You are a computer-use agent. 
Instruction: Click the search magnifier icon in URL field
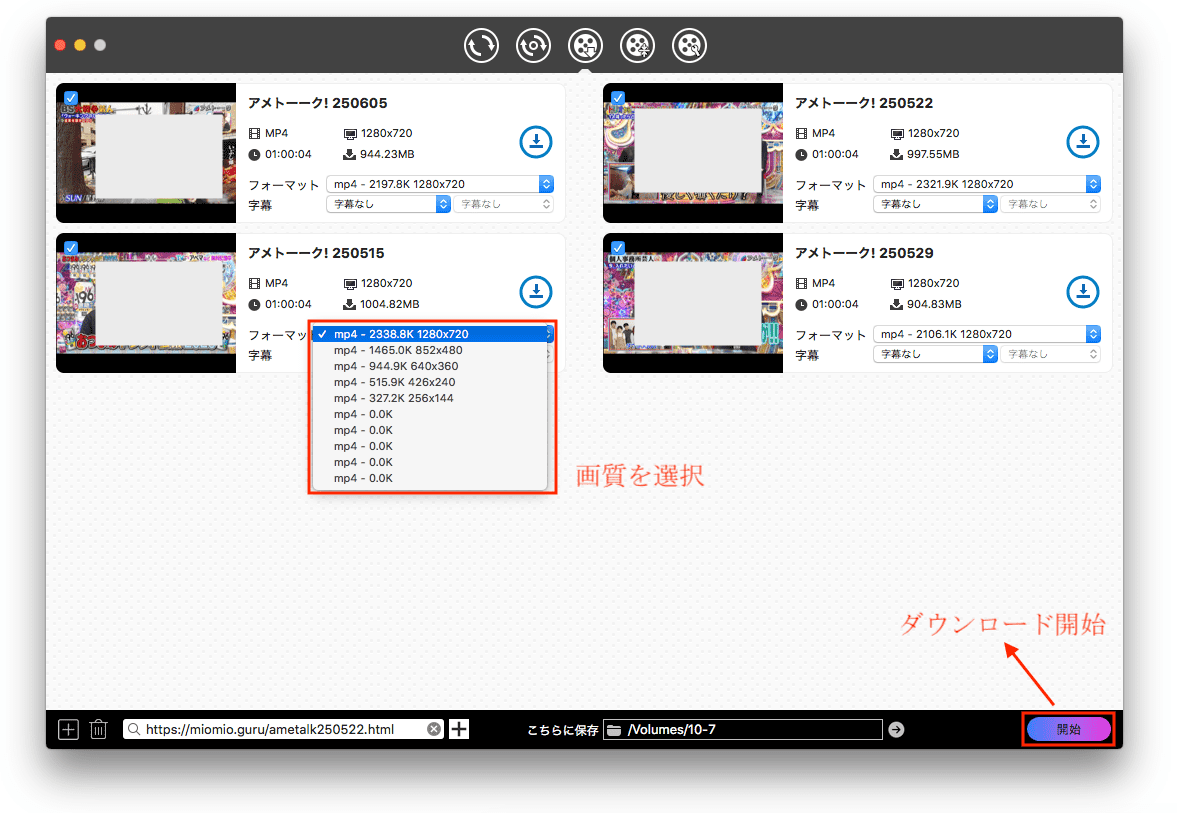click(x=134, y=730)
